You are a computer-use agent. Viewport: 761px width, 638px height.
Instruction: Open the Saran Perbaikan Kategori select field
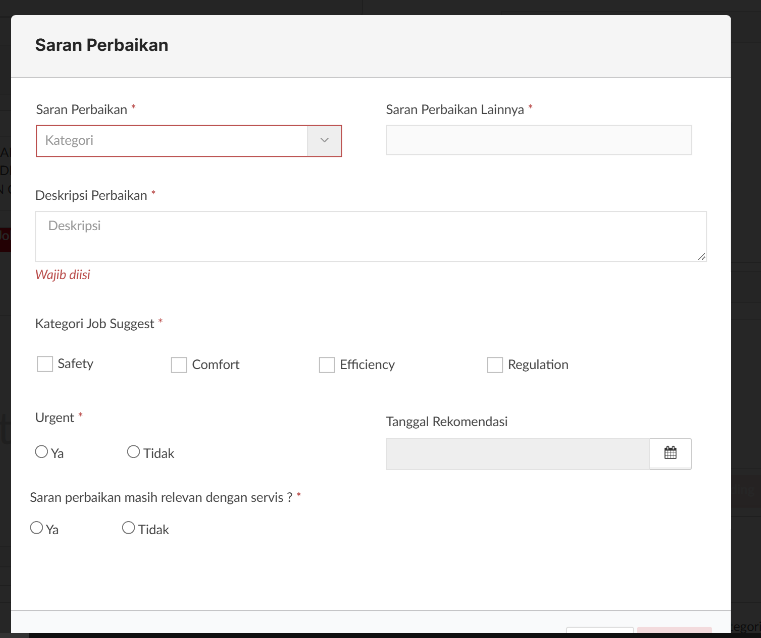coord(172,141)
